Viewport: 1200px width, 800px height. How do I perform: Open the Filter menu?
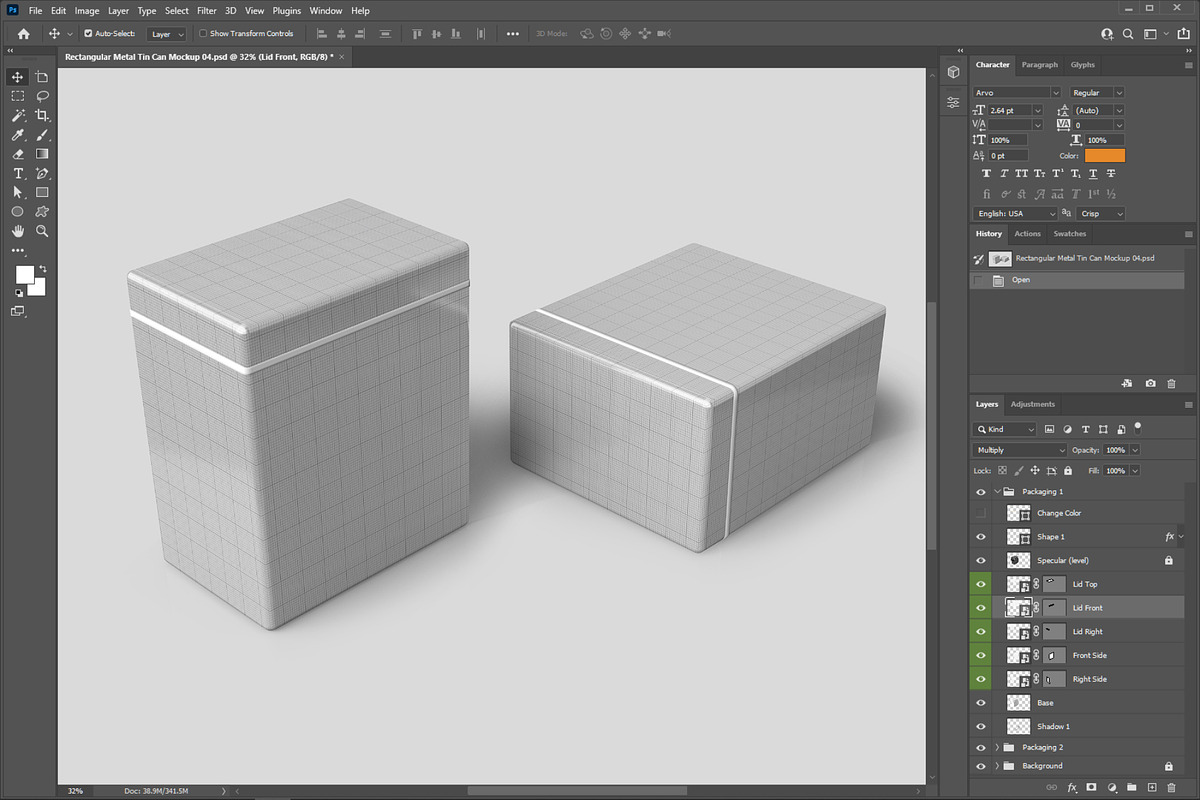coord(207,11)
